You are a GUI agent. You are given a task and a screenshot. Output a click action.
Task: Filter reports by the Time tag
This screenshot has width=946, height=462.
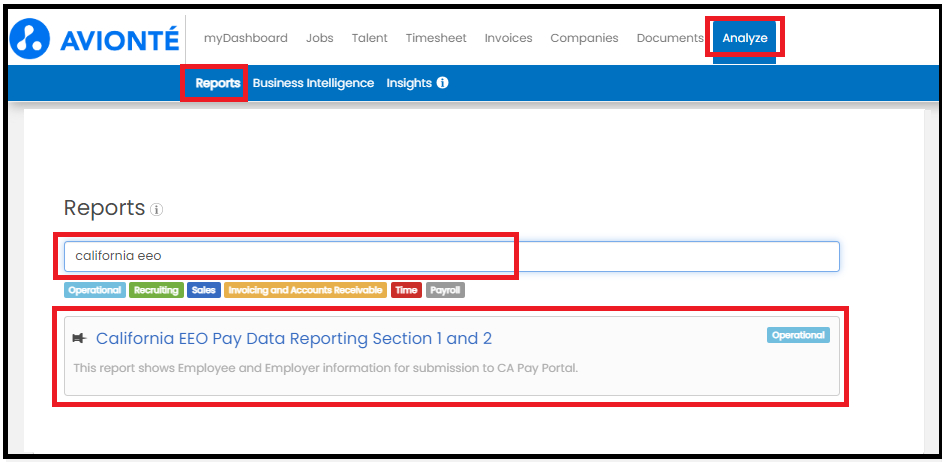click(x=406, y=290)
